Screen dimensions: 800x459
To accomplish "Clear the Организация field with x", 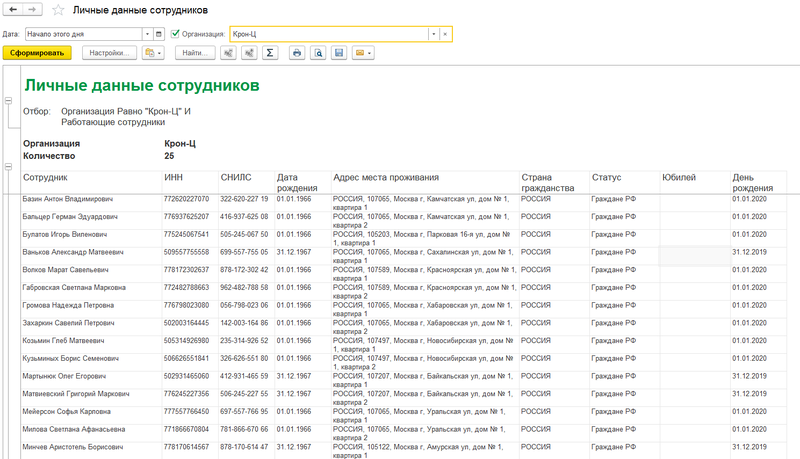I will tap(445, 34).
